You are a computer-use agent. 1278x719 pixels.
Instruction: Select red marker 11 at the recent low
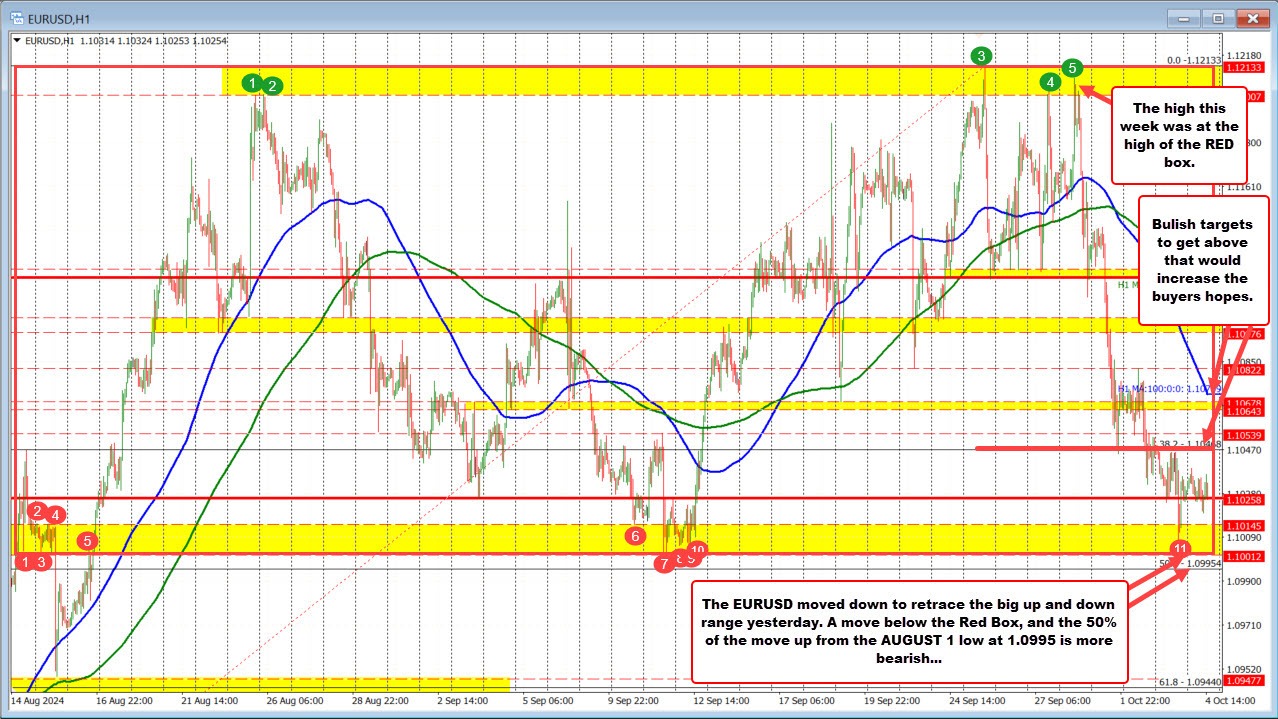tap(1180, 548)
